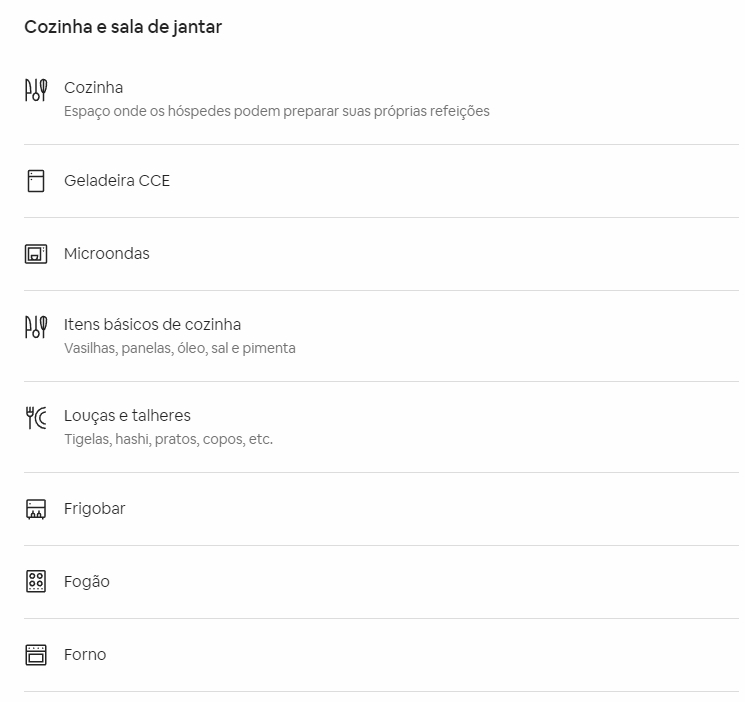Click the Itens básicos de cozinha title
The image size is (745, 702).
coord(153,325)
